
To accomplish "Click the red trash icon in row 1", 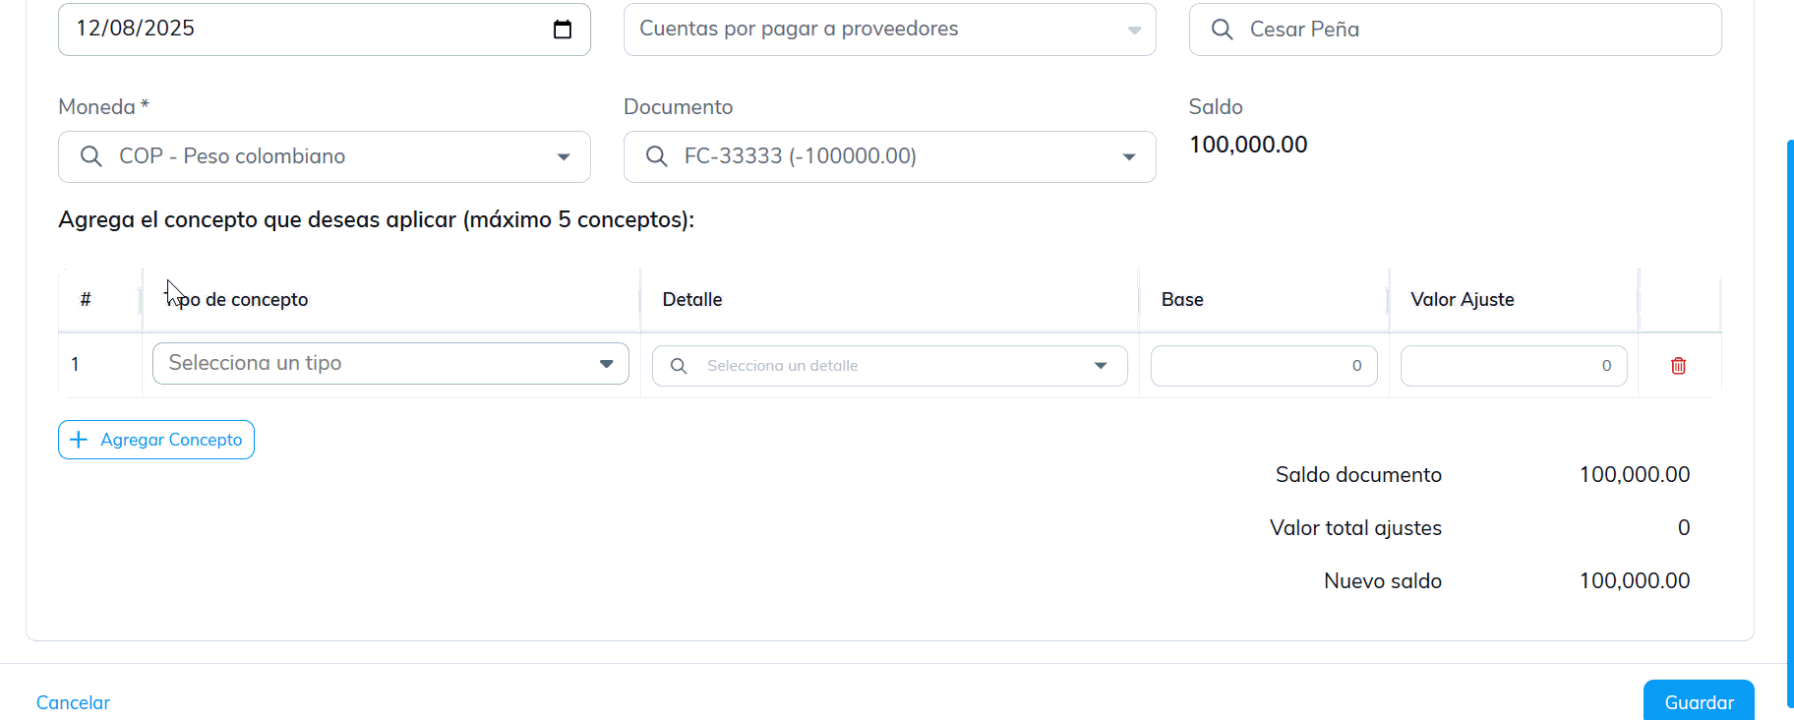I will [1678, 366].
